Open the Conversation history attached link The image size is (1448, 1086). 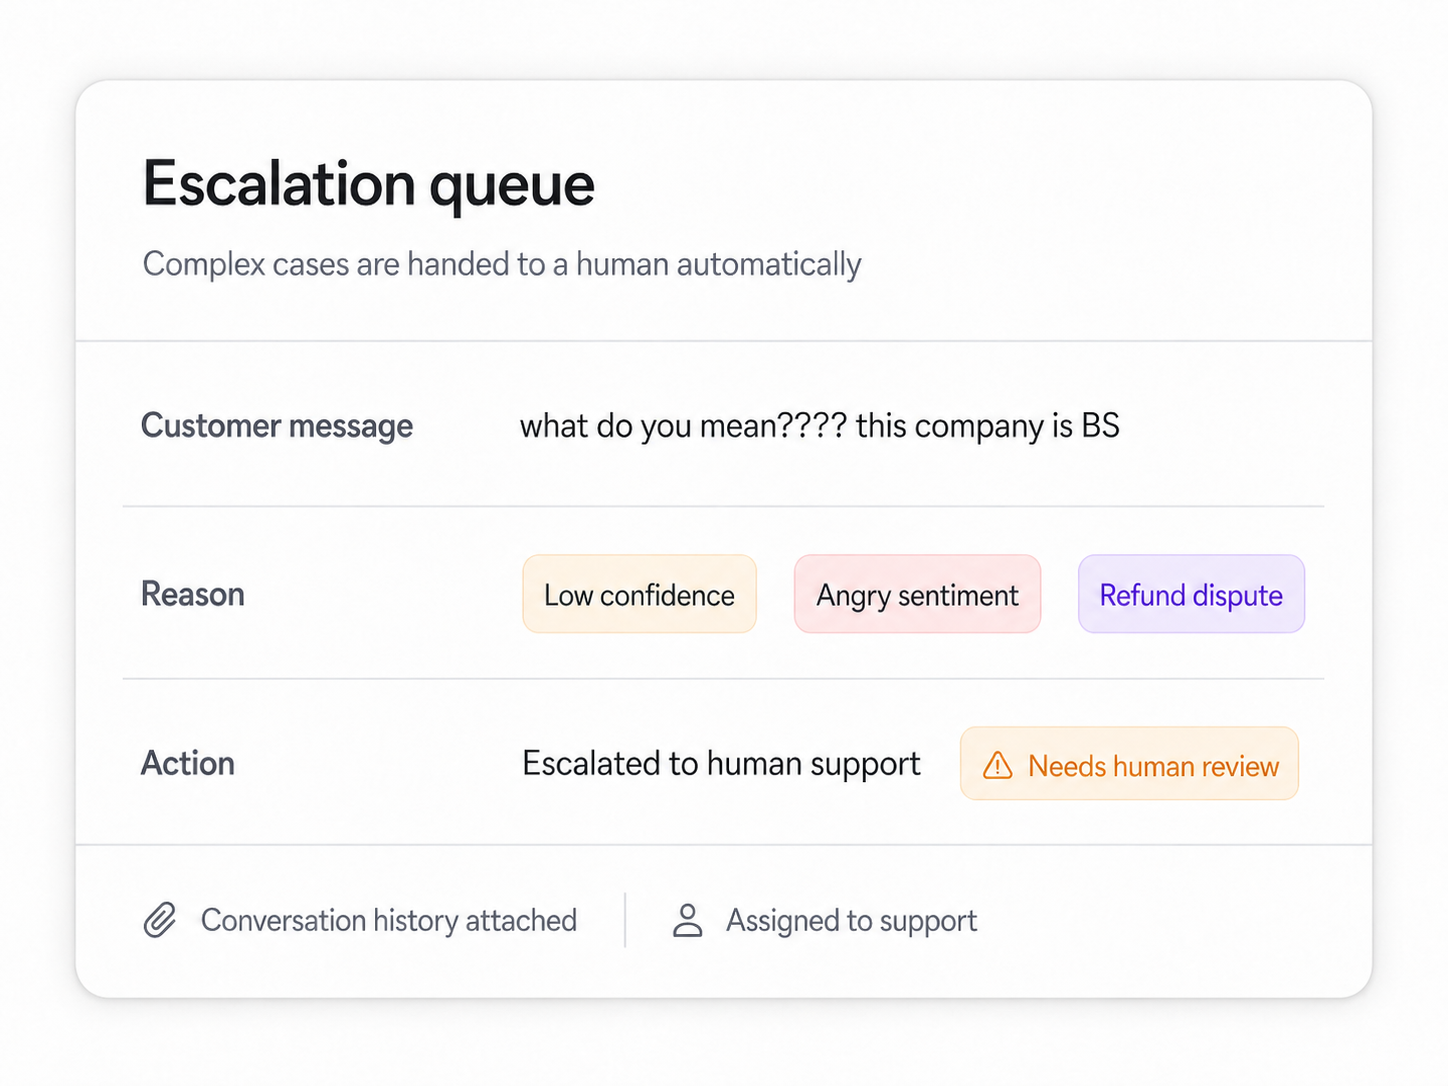pyautogui.click(x=389, y=920)
